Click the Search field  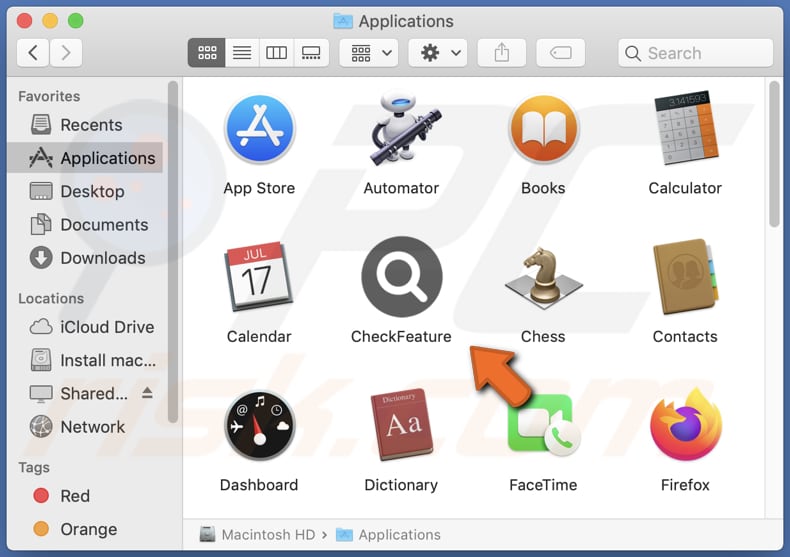tap(696, 53)
